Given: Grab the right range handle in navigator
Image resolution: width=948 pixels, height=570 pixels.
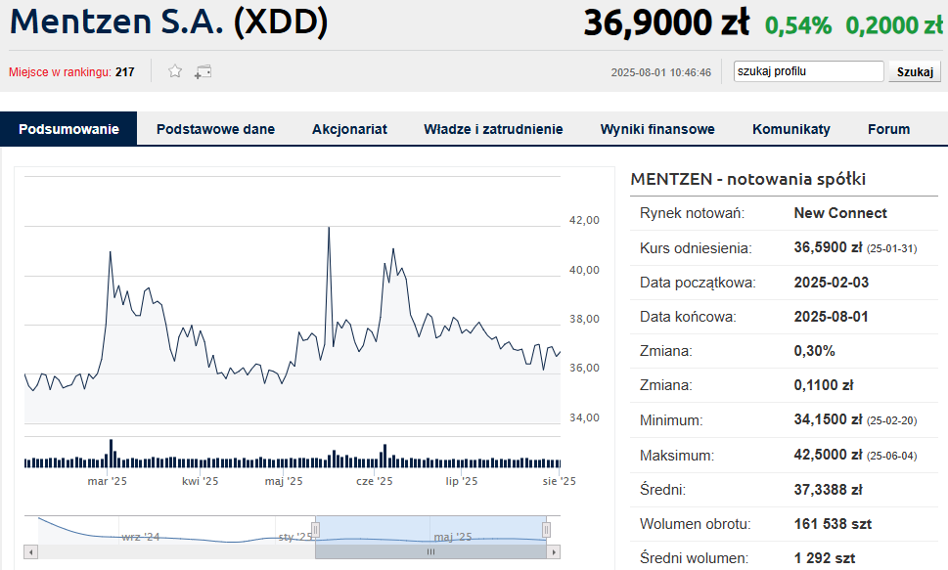Looking at the screenshot, I should (x=546, y=529).
